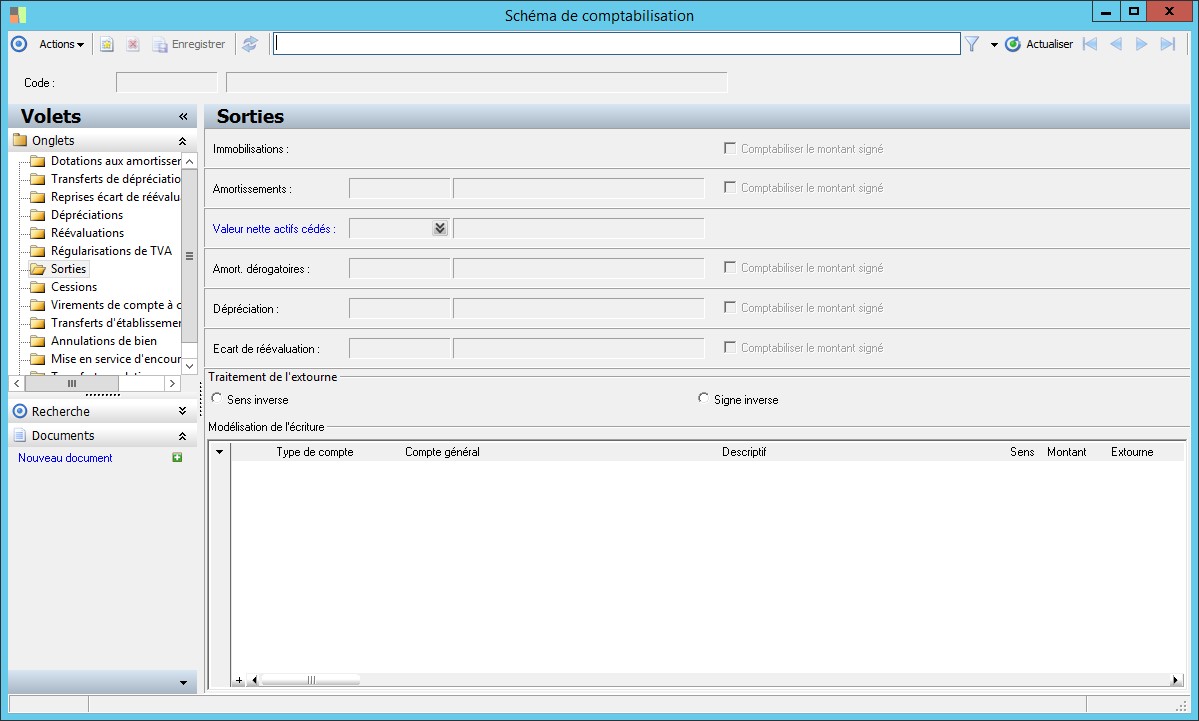Go to last record navigation icon
Viewport: 1199px width, 721px height.
1168,44
